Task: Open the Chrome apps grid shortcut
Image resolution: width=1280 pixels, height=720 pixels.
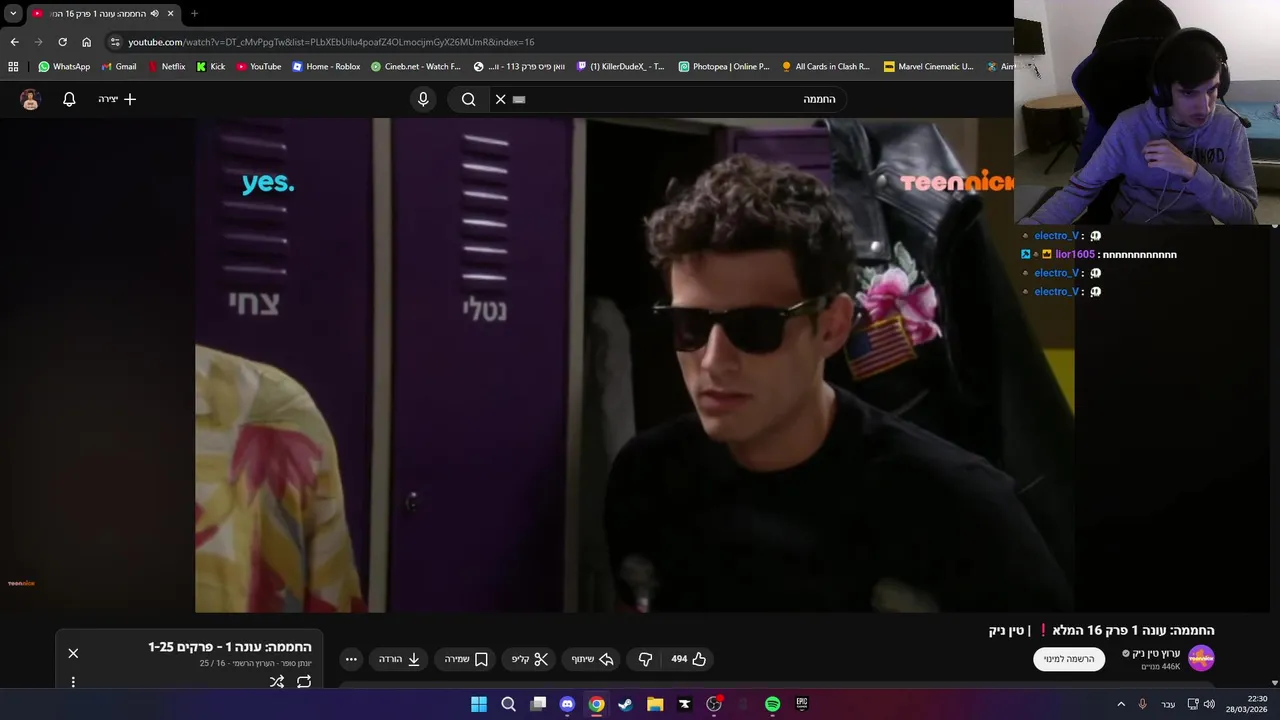Action: [x=13, y=67]
